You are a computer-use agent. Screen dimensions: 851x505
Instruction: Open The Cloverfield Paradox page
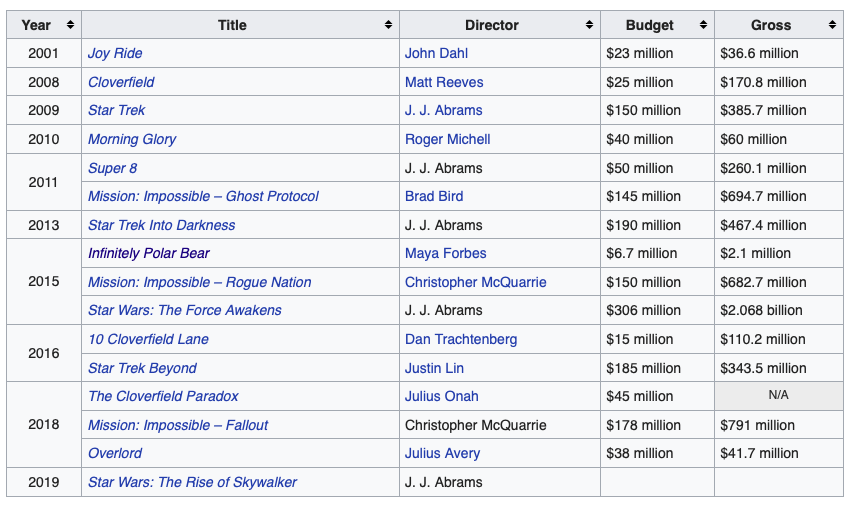point(163,396)
